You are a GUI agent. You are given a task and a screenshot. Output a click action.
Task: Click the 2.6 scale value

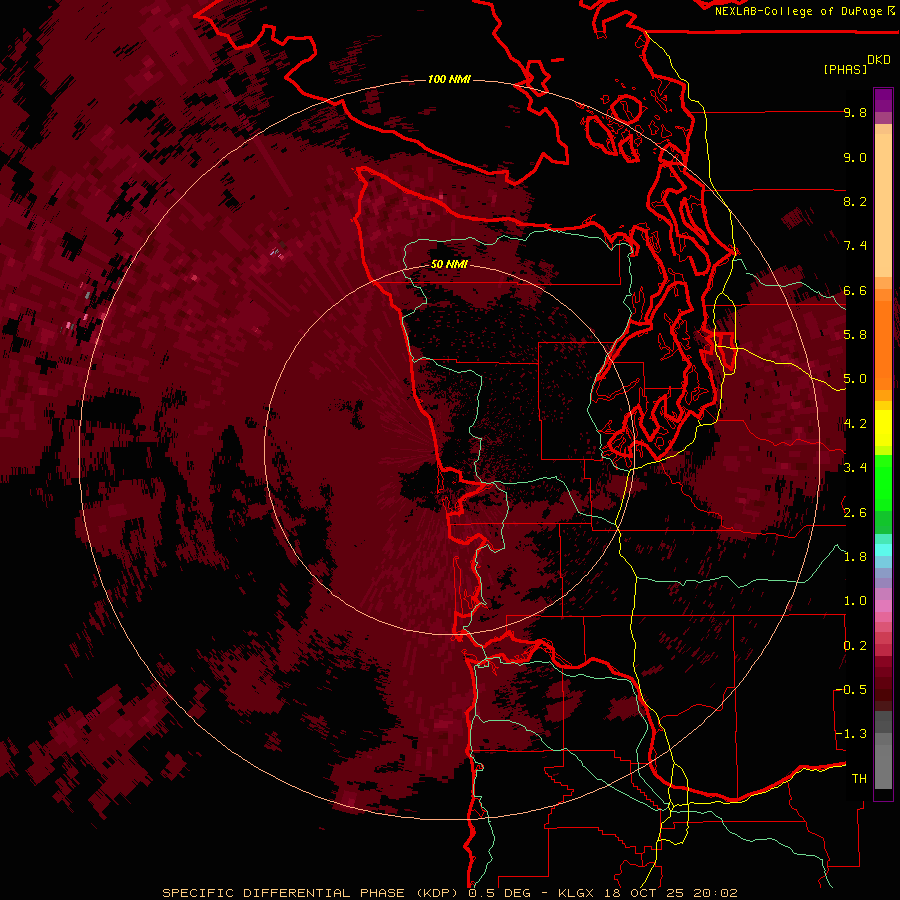(855, 513)
